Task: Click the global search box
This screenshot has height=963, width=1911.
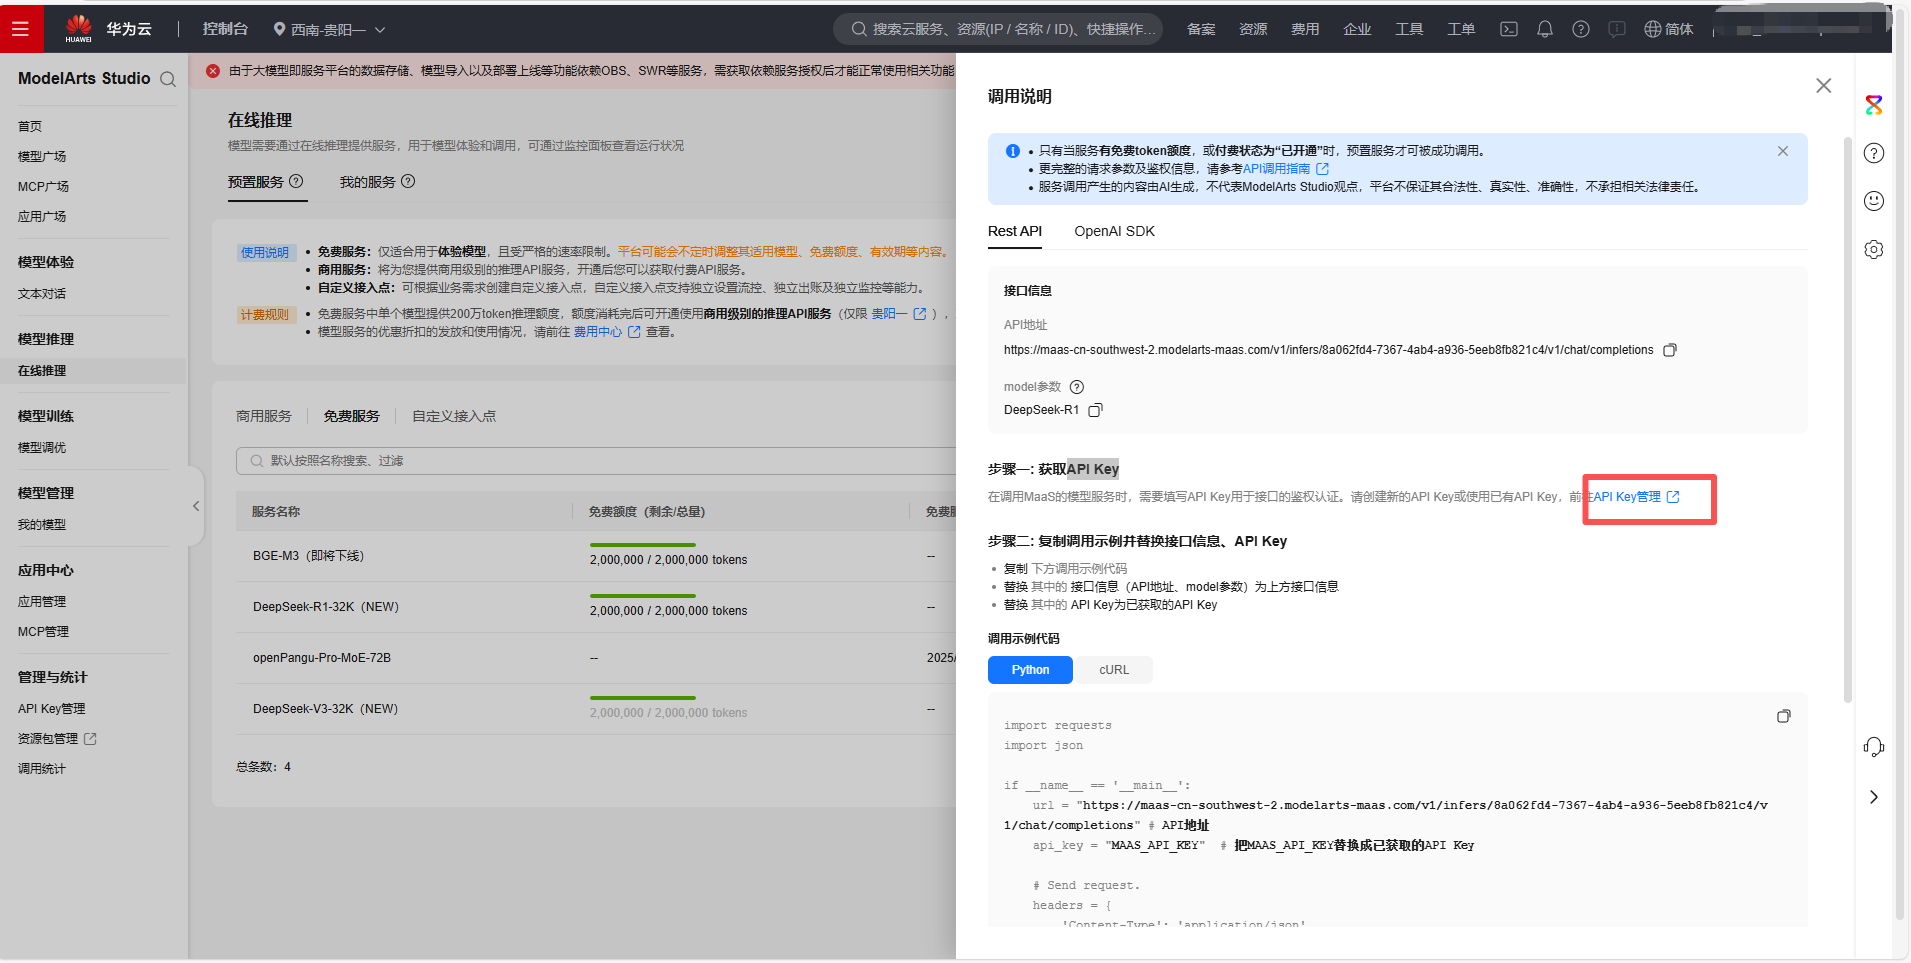Action: coord(998,29)
